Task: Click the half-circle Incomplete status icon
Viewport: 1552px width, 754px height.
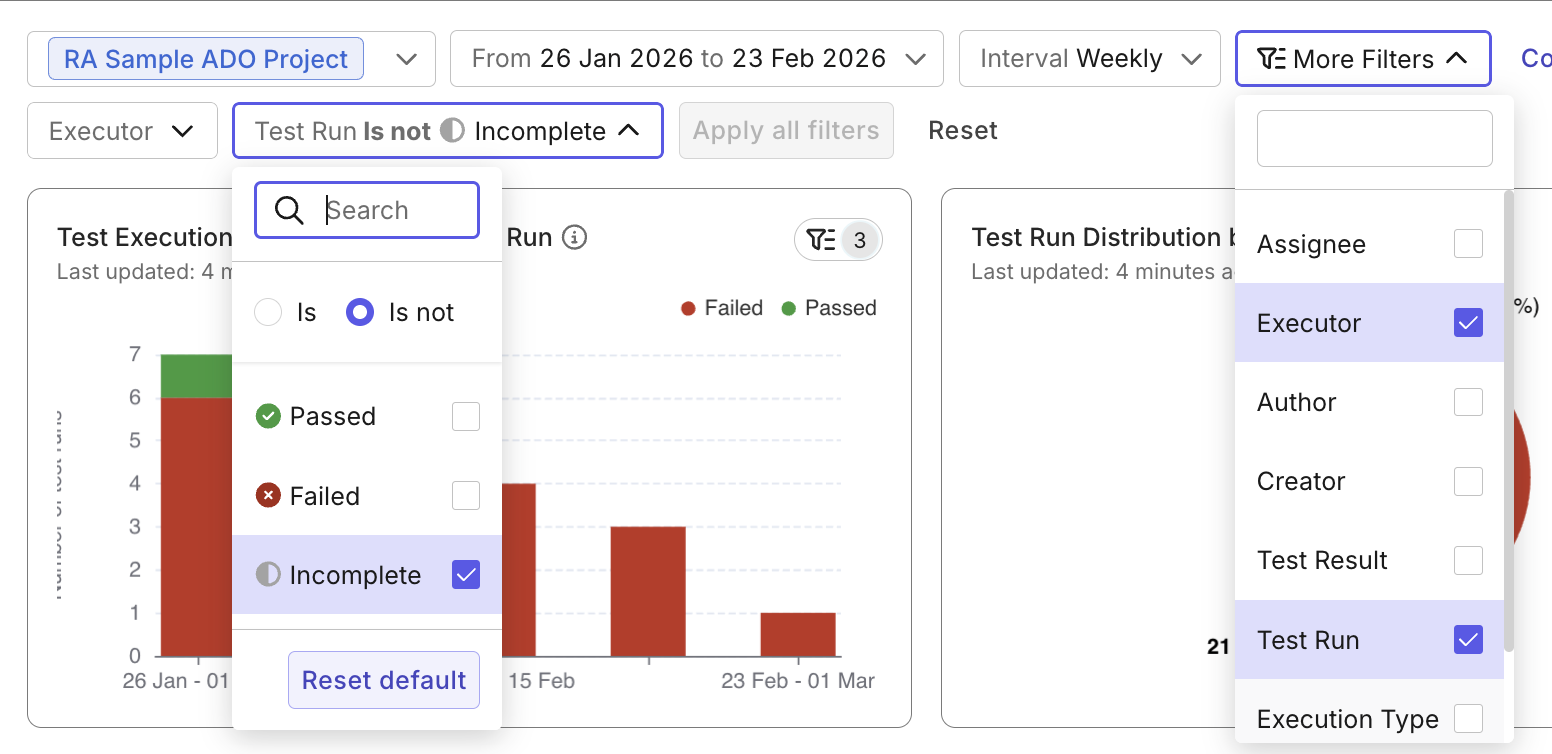Action: coord(267,574)
